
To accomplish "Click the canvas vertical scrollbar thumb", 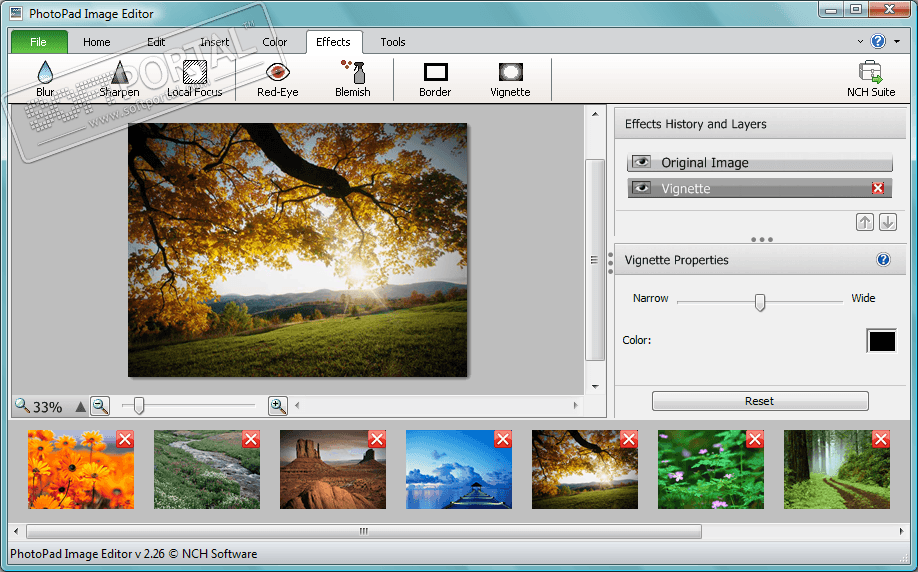I will pyautogui.click(x=594, y=259).
